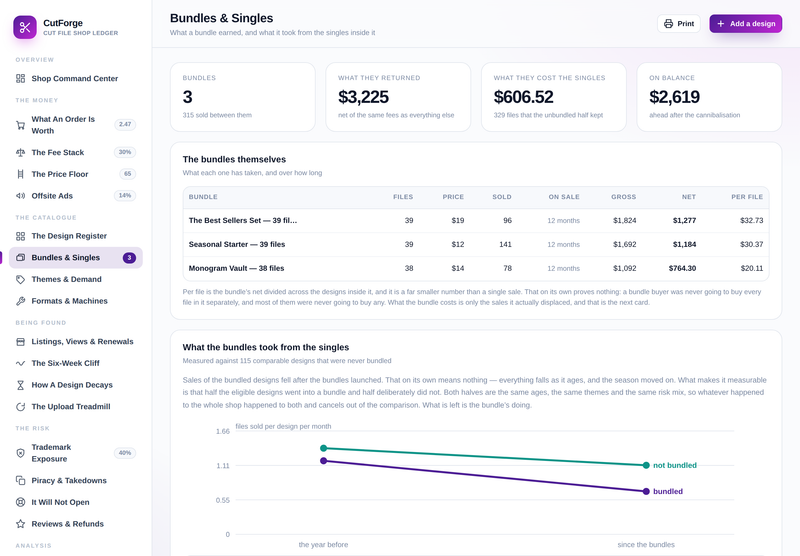Click the NET column header

[689, 197]
